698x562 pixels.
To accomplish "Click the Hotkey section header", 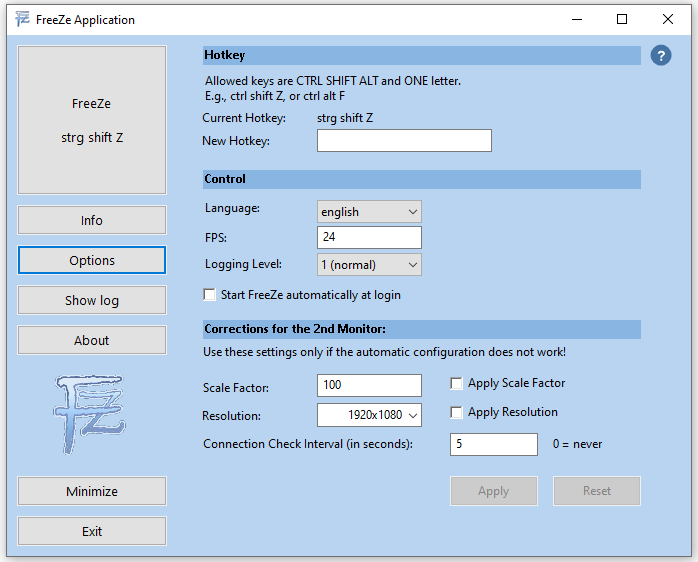I will tap(422, 55).
